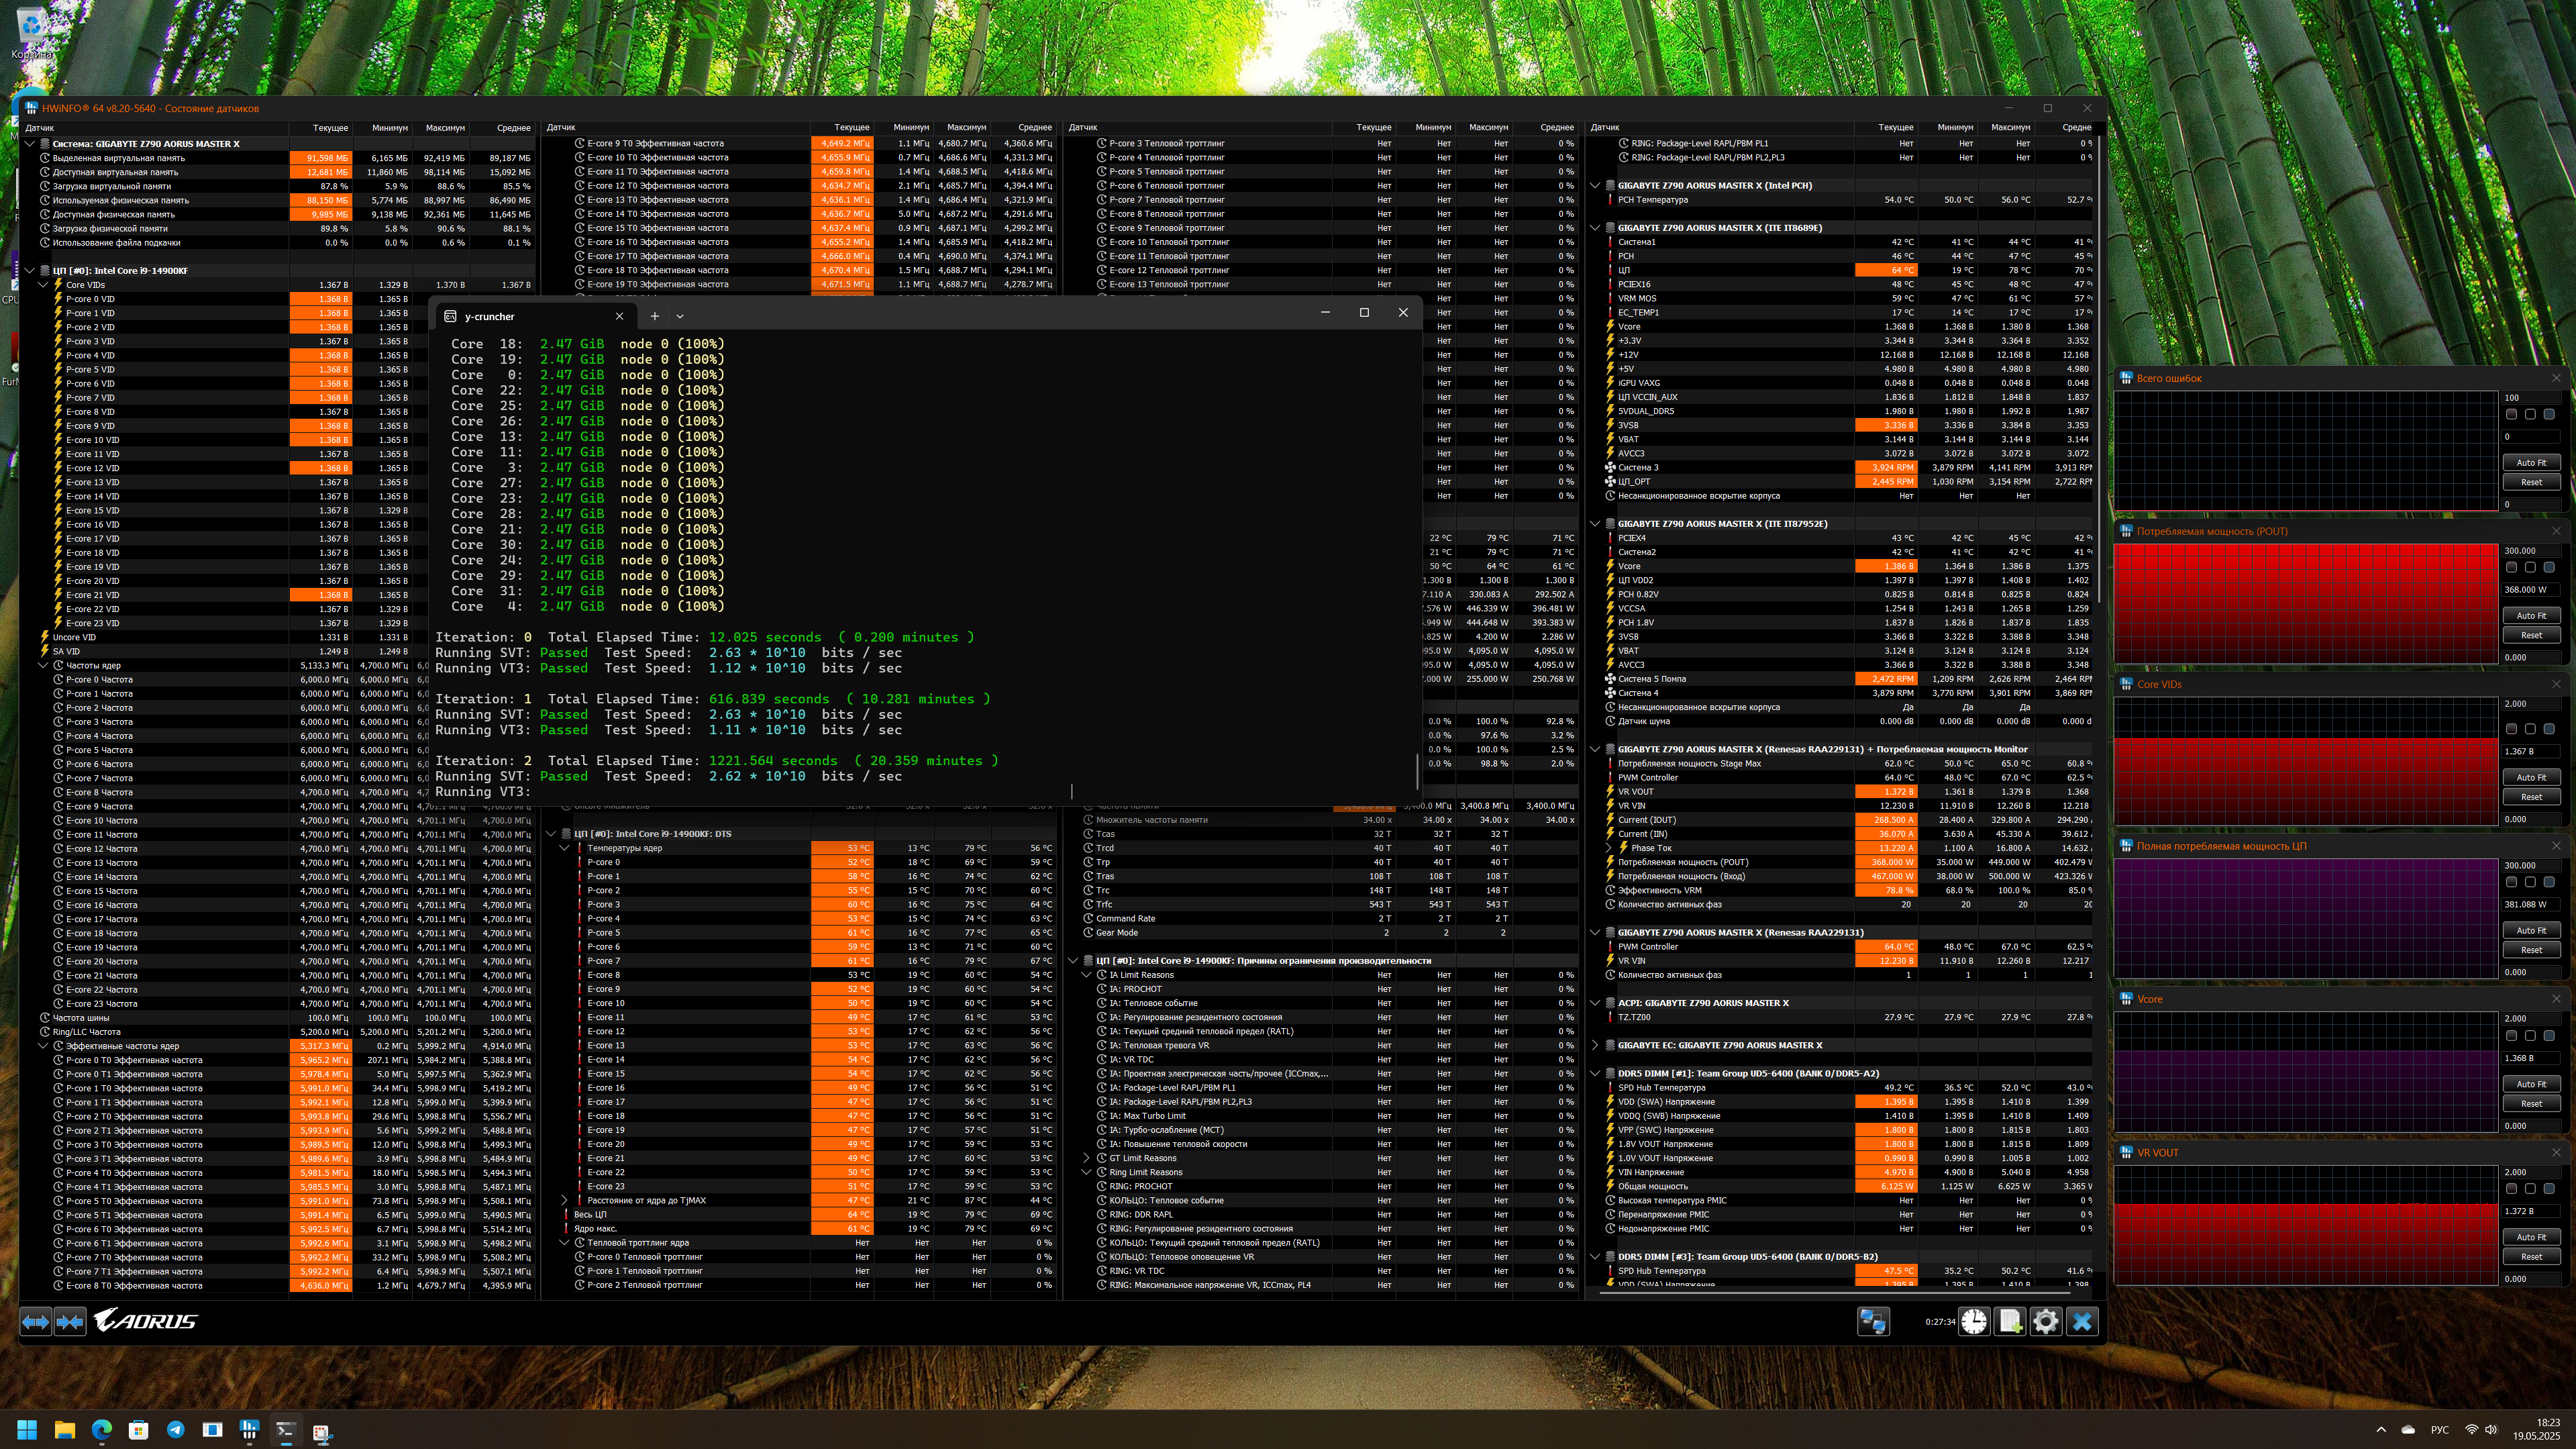Click third square in Core VIDs graph panel
Image resolution: width=2576 pixels, height=1449 pixels.
click(x=2549, y=729)
